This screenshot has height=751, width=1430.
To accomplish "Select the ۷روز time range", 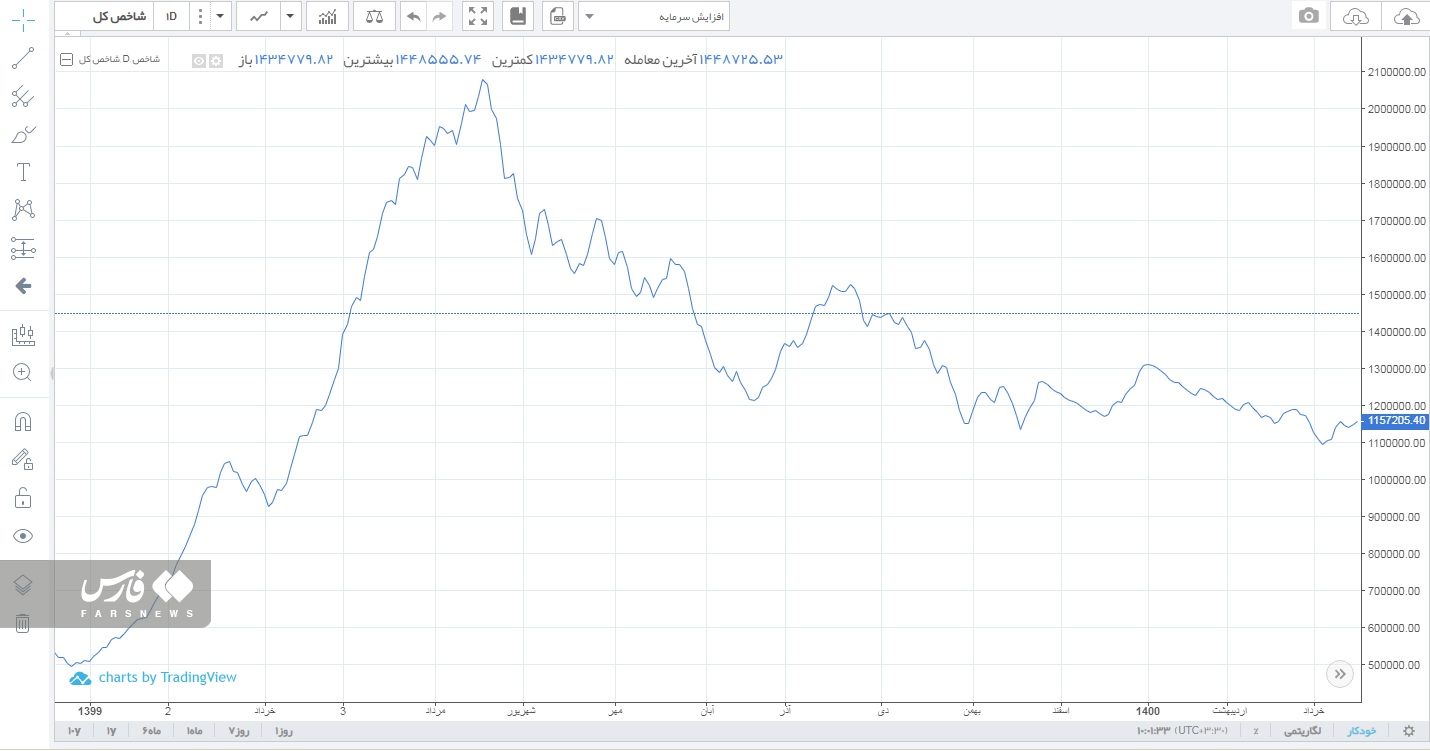I will [x=240, y=731].
